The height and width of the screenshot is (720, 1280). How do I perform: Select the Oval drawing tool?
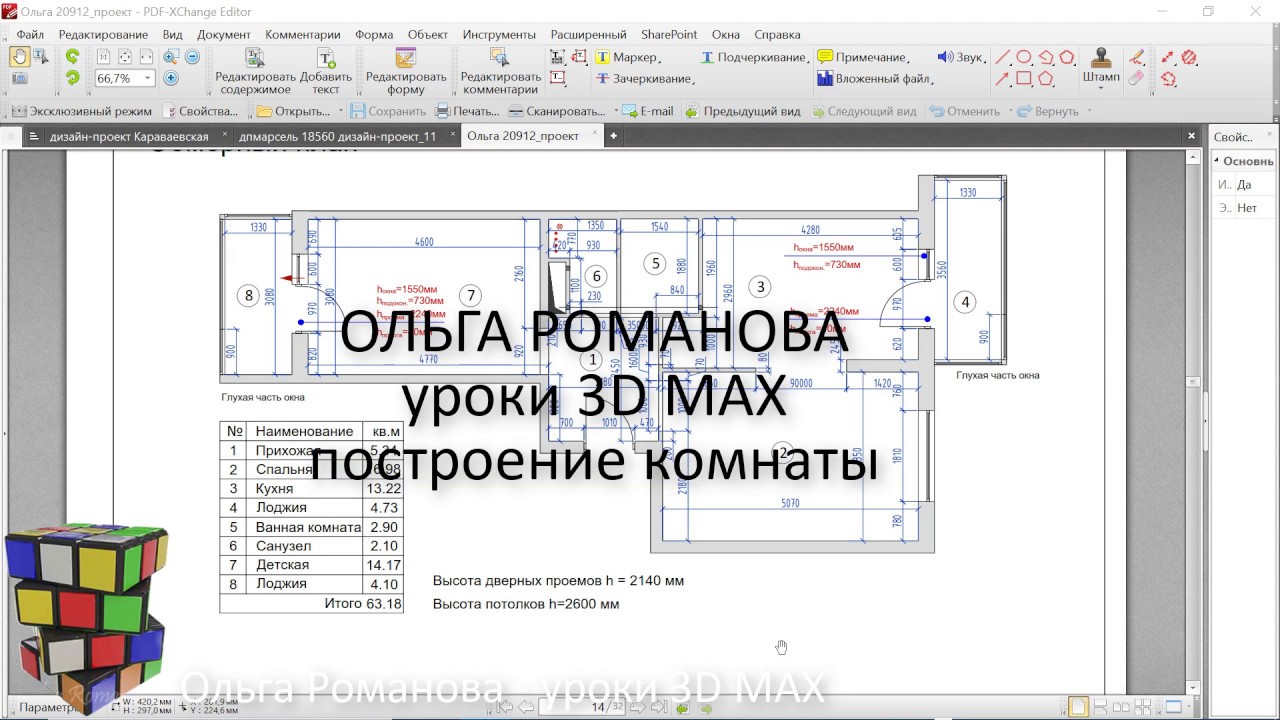[1024, 57]
